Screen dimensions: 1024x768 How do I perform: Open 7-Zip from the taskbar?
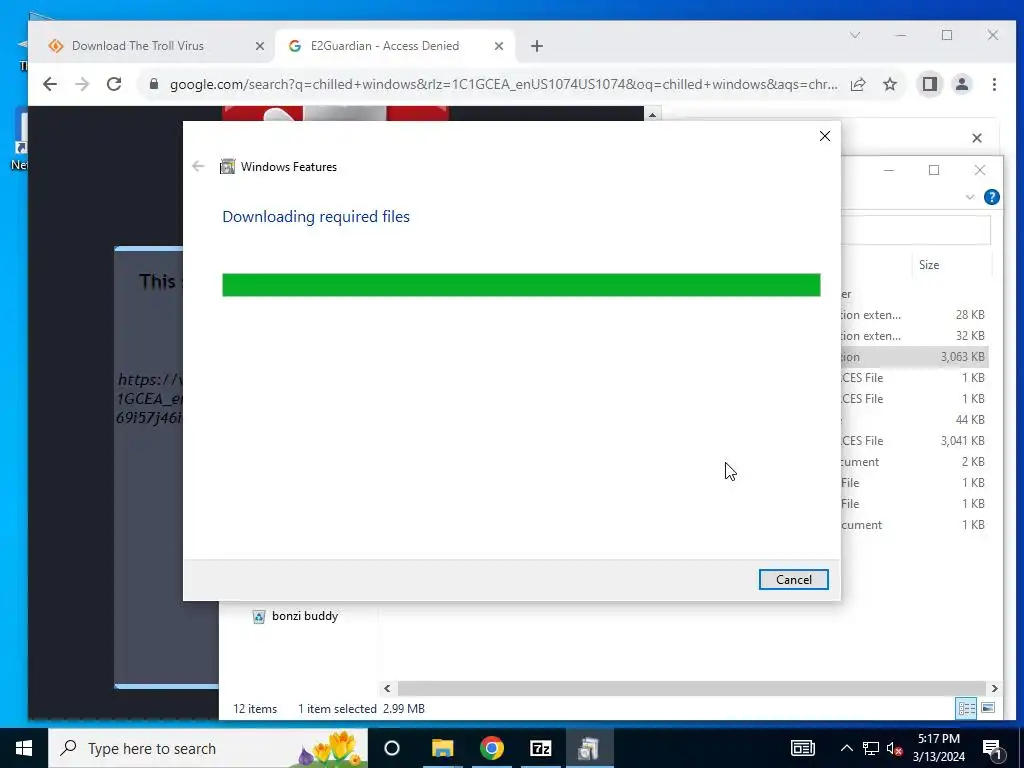(541, 748)
